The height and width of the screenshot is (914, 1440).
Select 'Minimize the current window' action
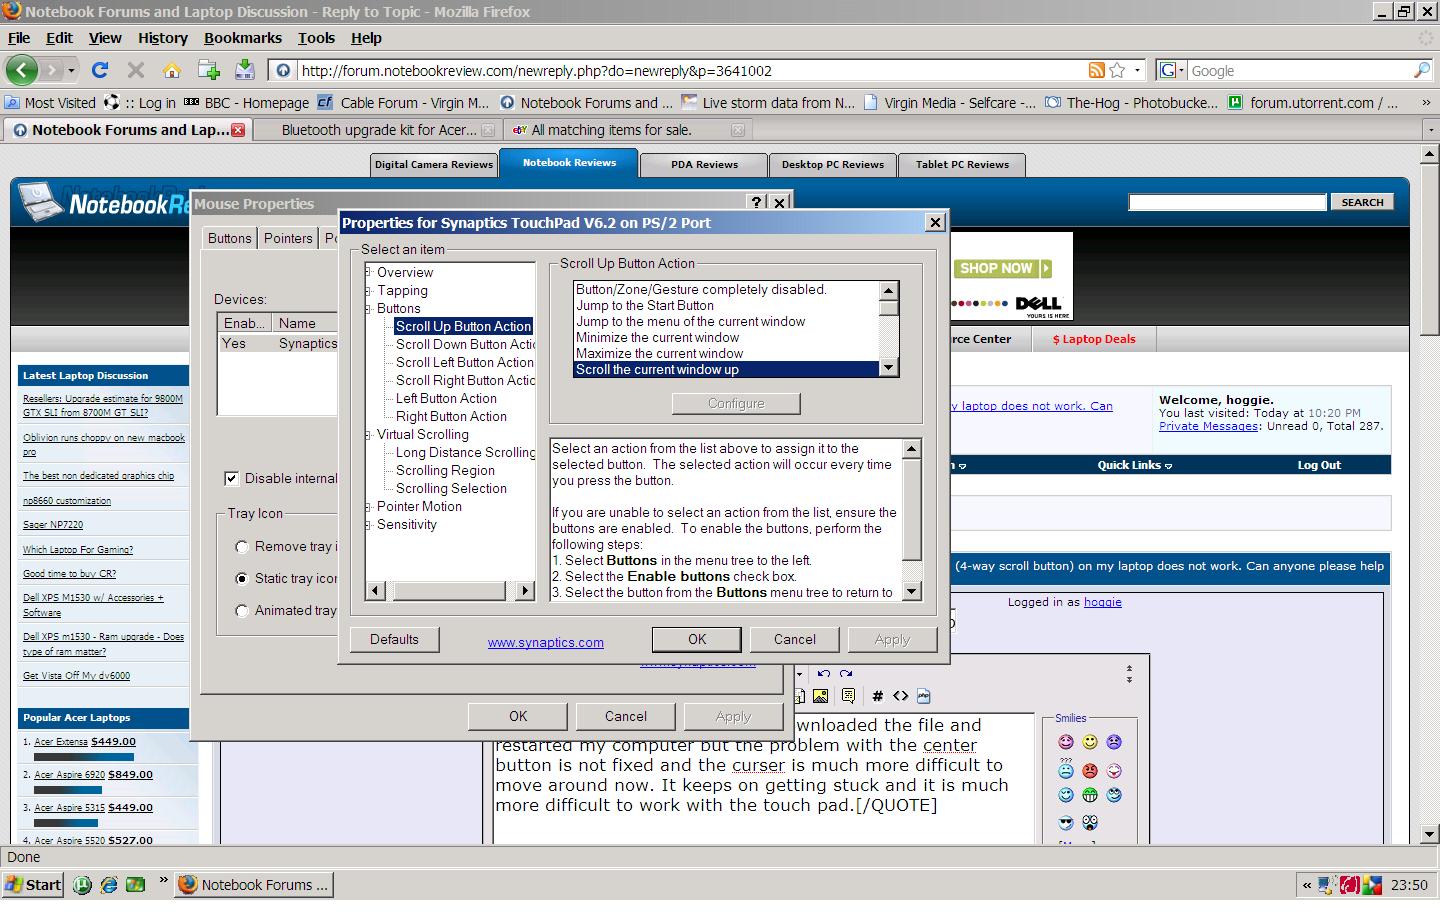657,338
